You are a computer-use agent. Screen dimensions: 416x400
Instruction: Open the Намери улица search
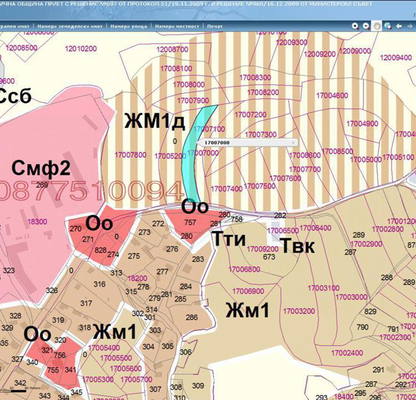tap(129, 26)
